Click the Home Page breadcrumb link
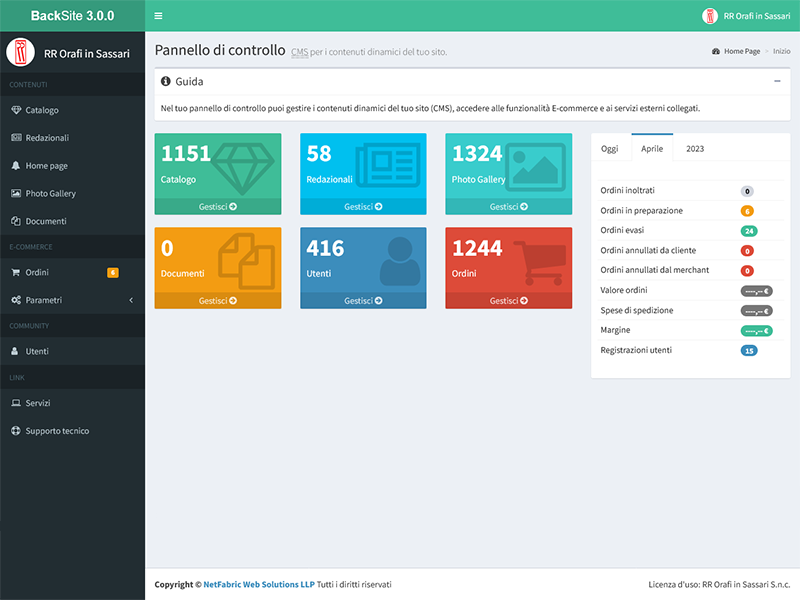800x600 pixels. tap(742, 51)
